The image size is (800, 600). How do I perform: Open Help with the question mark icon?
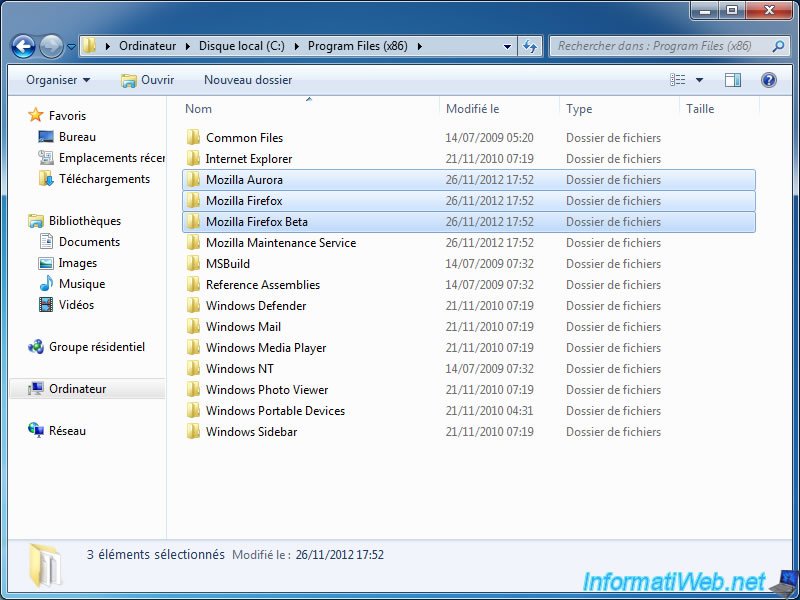tap(769, 80)
